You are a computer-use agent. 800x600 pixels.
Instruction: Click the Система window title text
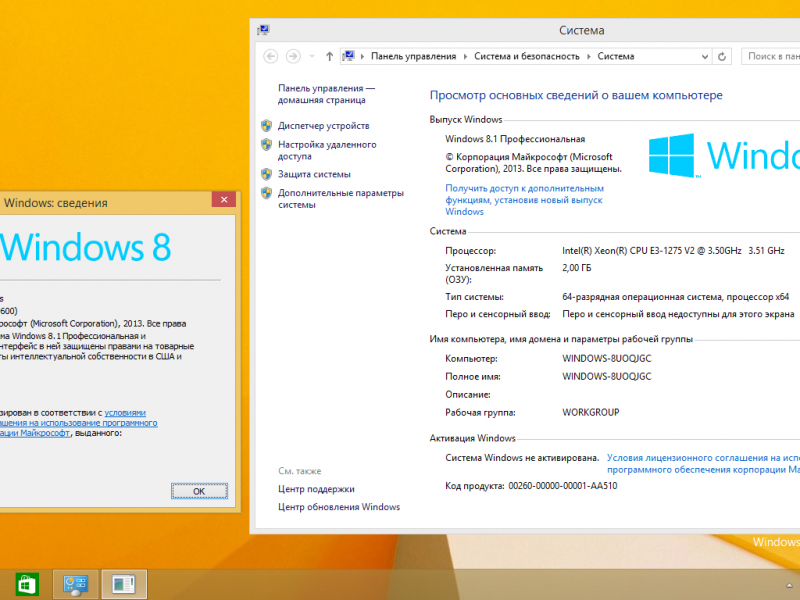tap(582, 30)
